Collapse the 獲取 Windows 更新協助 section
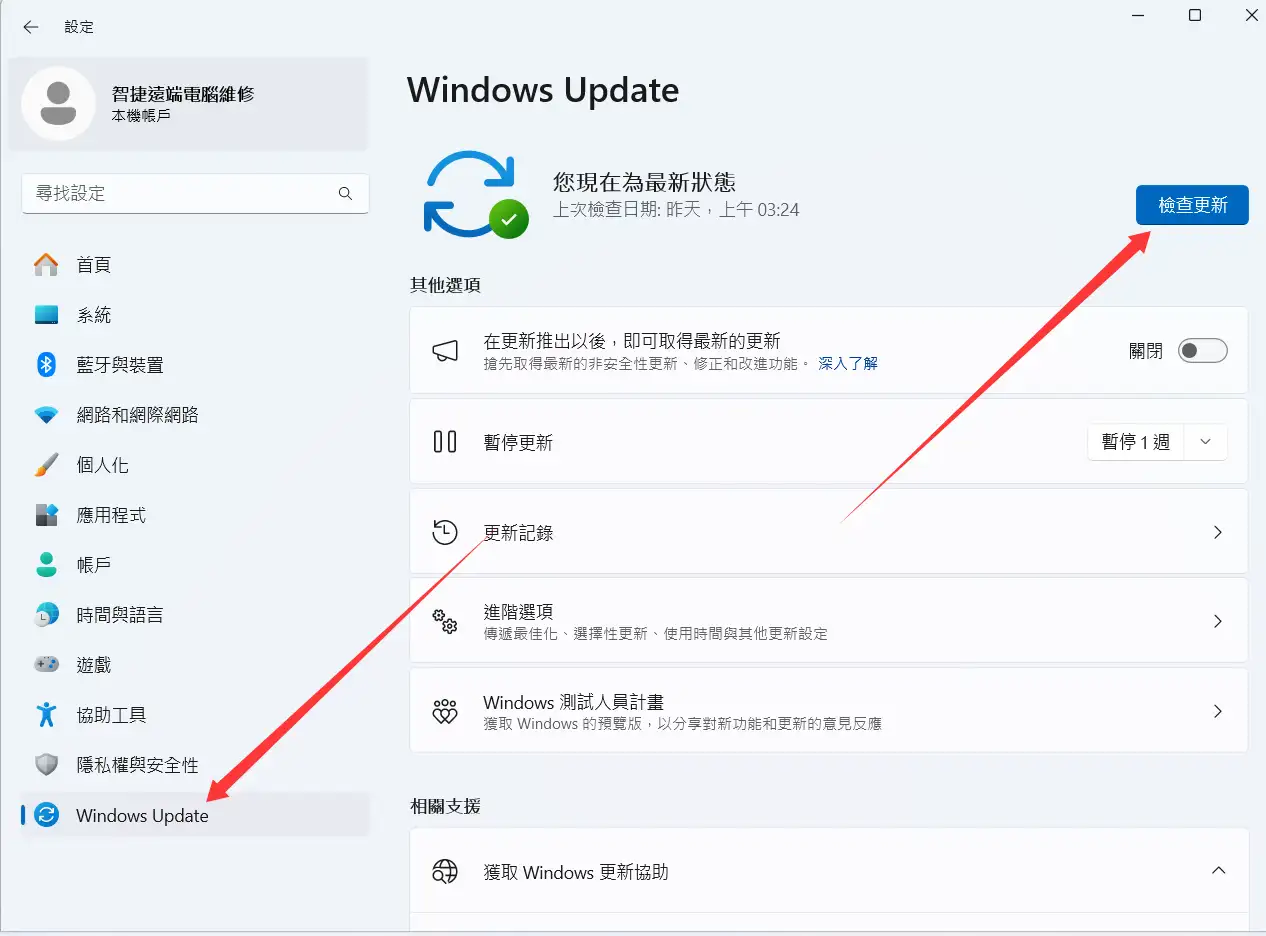 coord(1218,870)
